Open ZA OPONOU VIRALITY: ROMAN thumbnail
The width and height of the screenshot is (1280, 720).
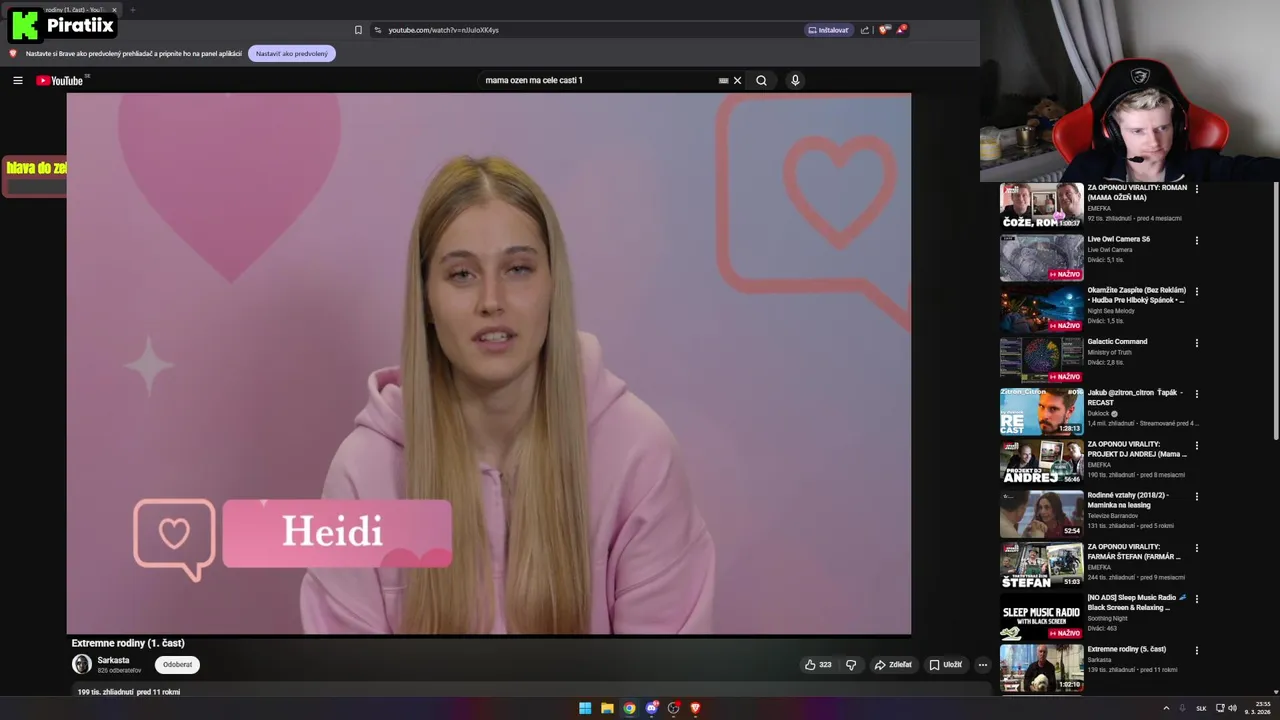[x=1041, y=205]
